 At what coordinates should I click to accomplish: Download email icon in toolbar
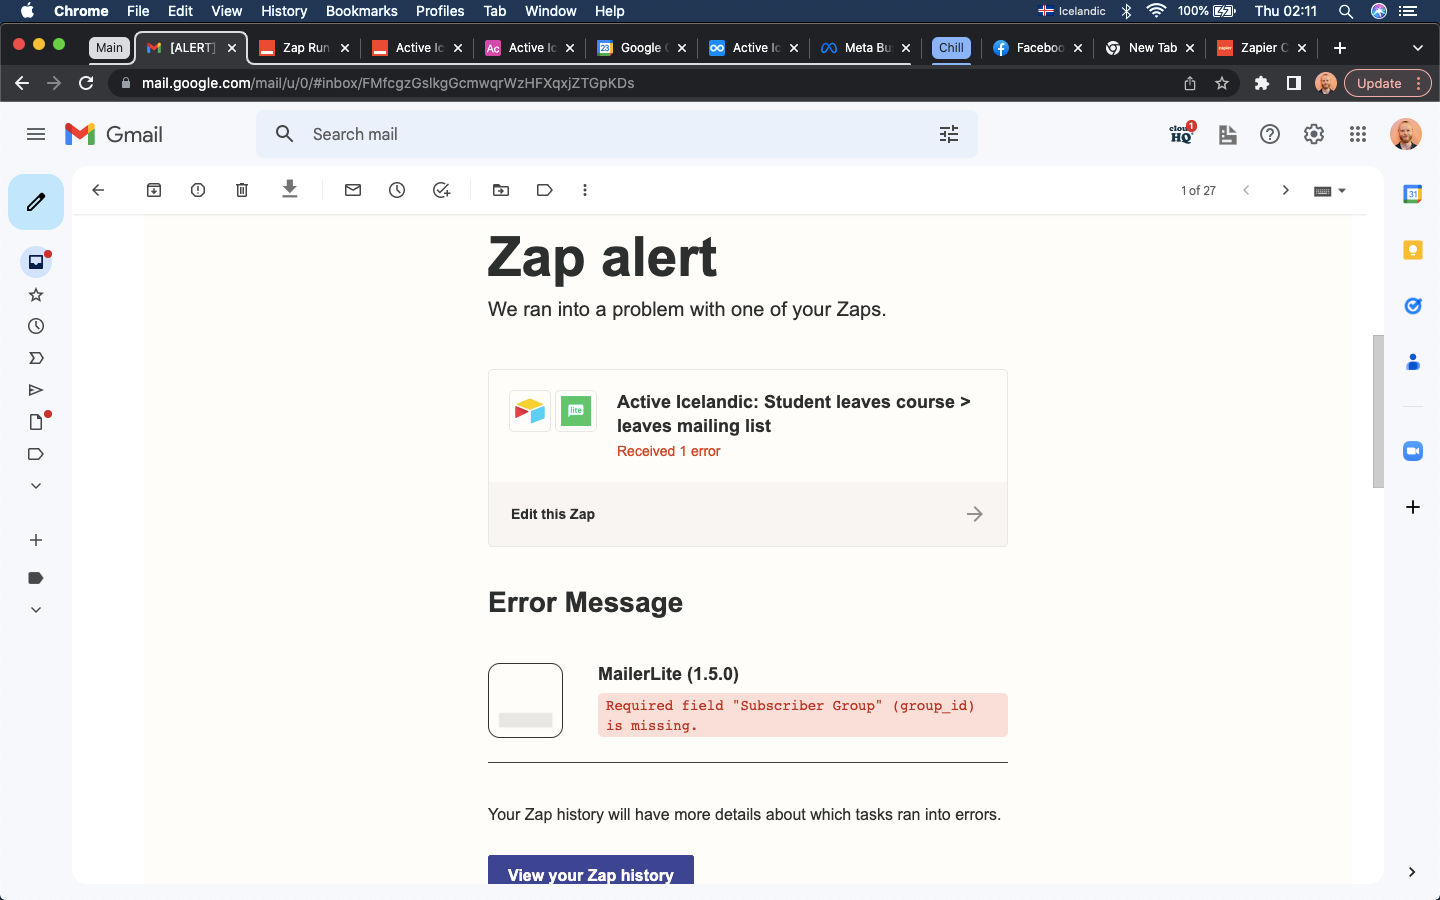click(x=290, y=189)
